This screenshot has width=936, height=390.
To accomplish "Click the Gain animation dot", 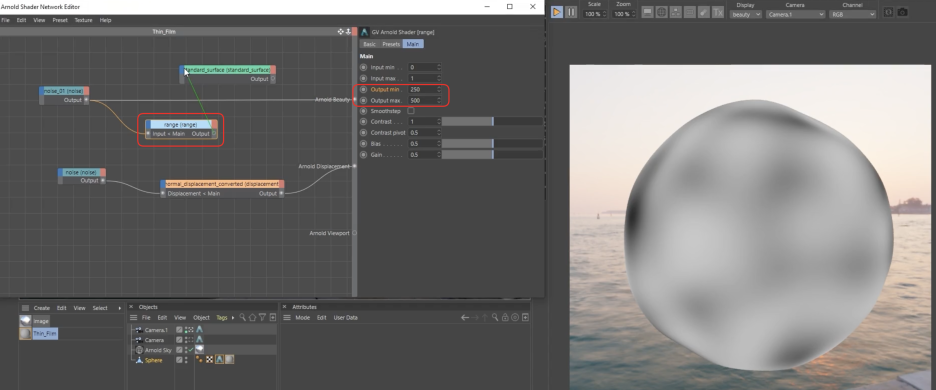I will [364, 155].
